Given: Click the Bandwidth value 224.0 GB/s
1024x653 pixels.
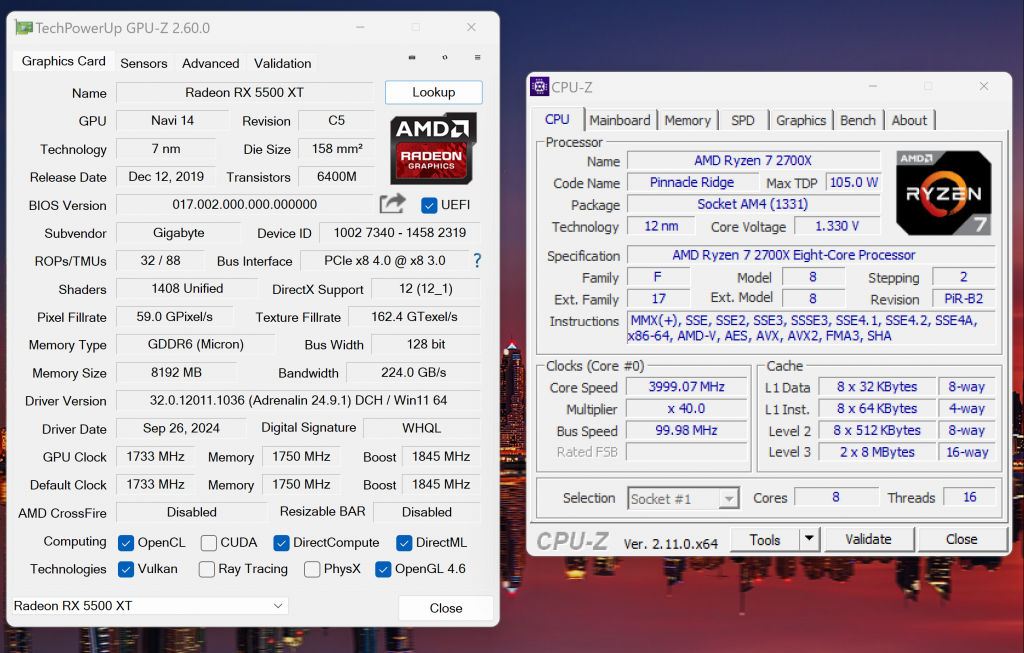Looking at the screenshot, I should coord(413,373).
